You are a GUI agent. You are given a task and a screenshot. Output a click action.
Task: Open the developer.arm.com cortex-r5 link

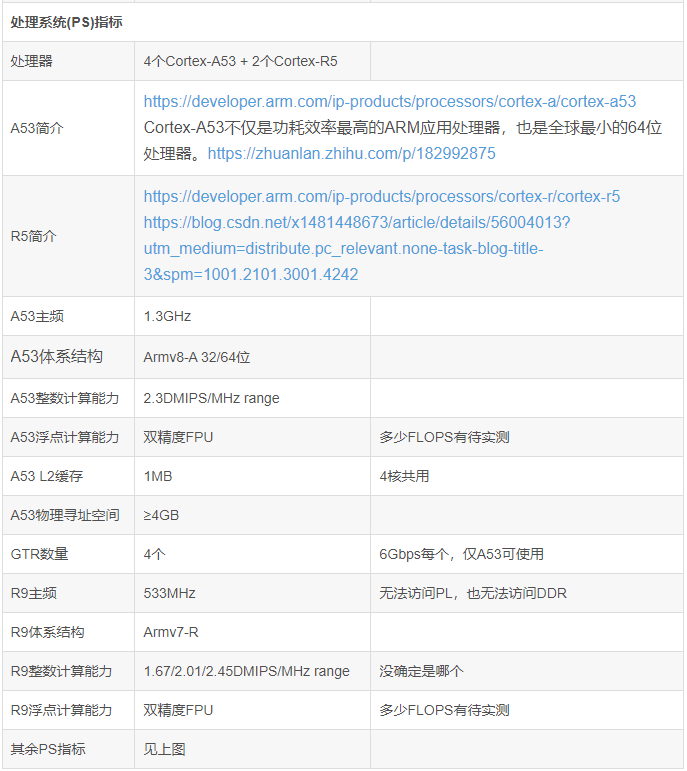(382, 196)
